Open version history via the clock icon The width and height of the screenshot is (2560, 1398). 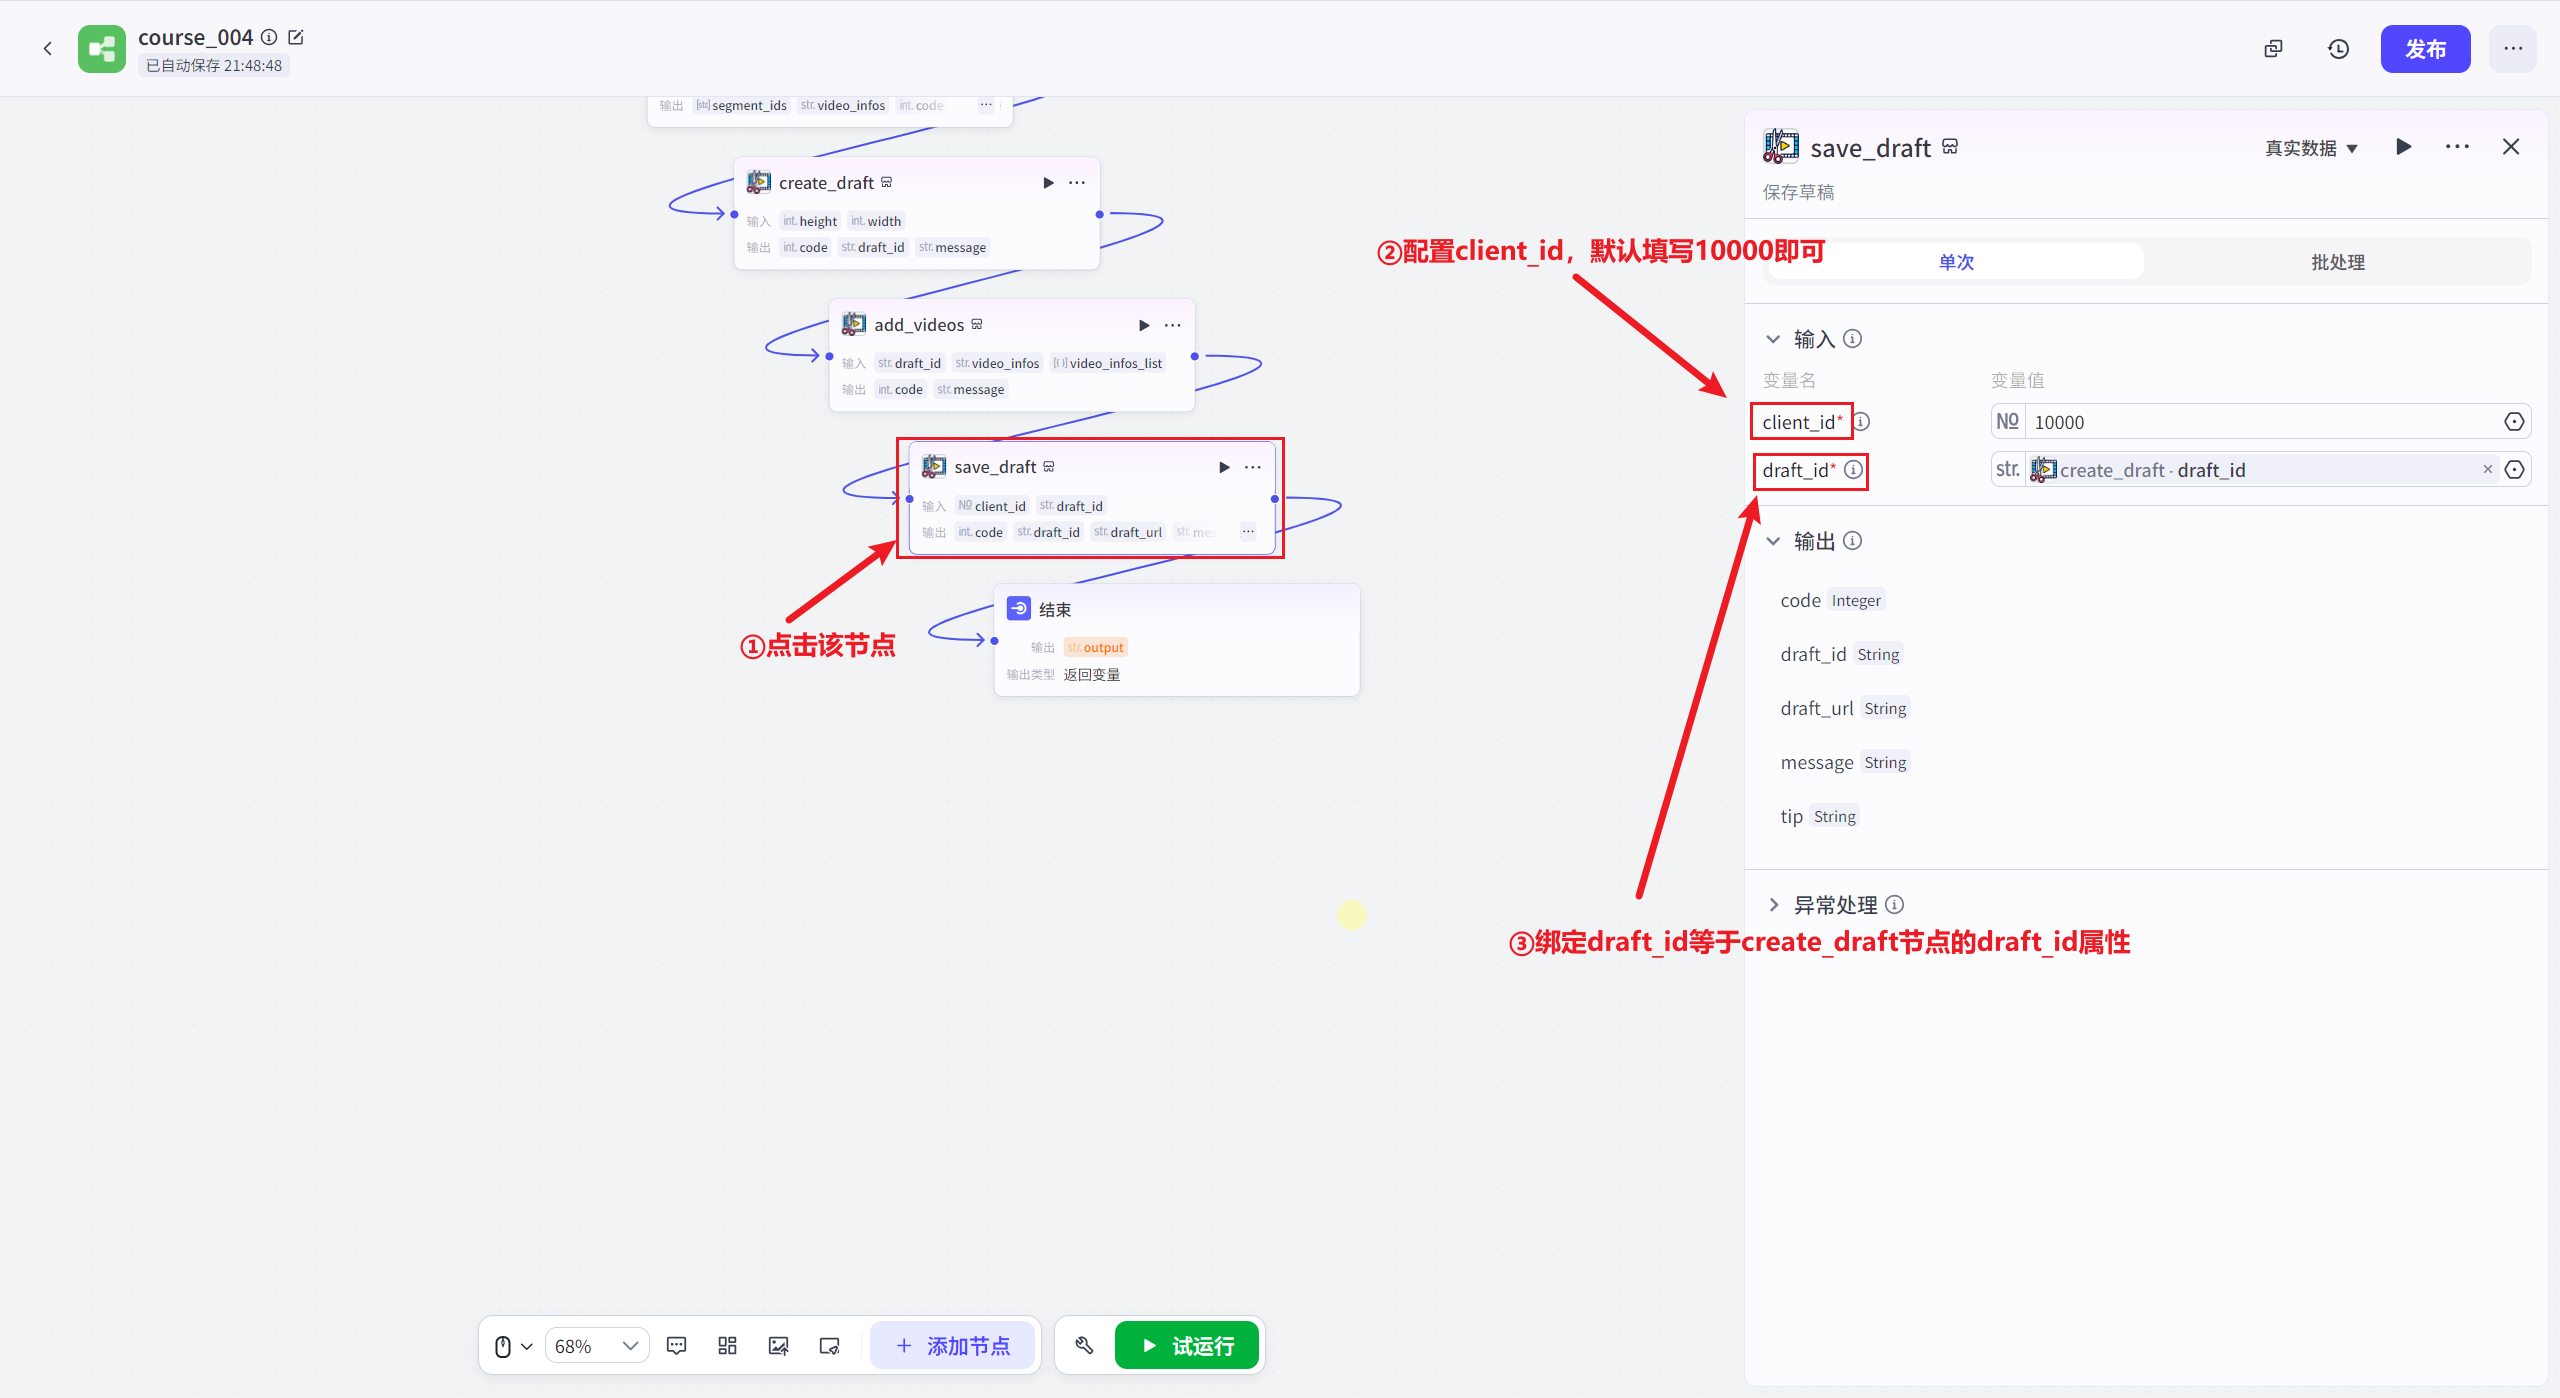coord(2338,48)
